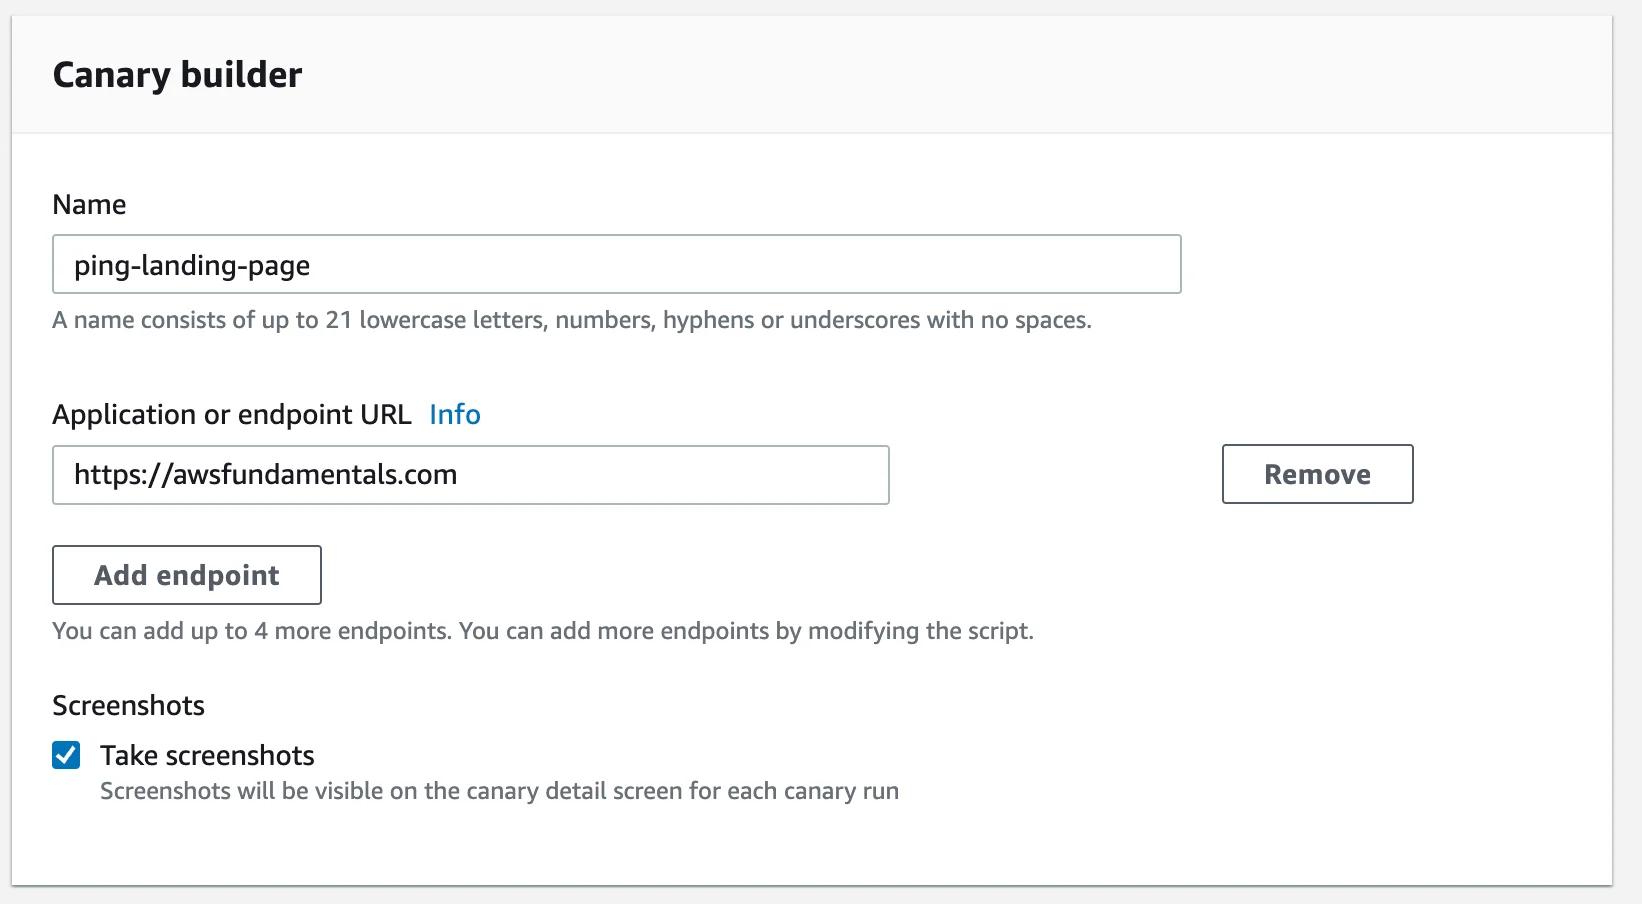The image size is (1642, 904).
Task: Click the Screenshots section heading
Action: click(128, 705)
